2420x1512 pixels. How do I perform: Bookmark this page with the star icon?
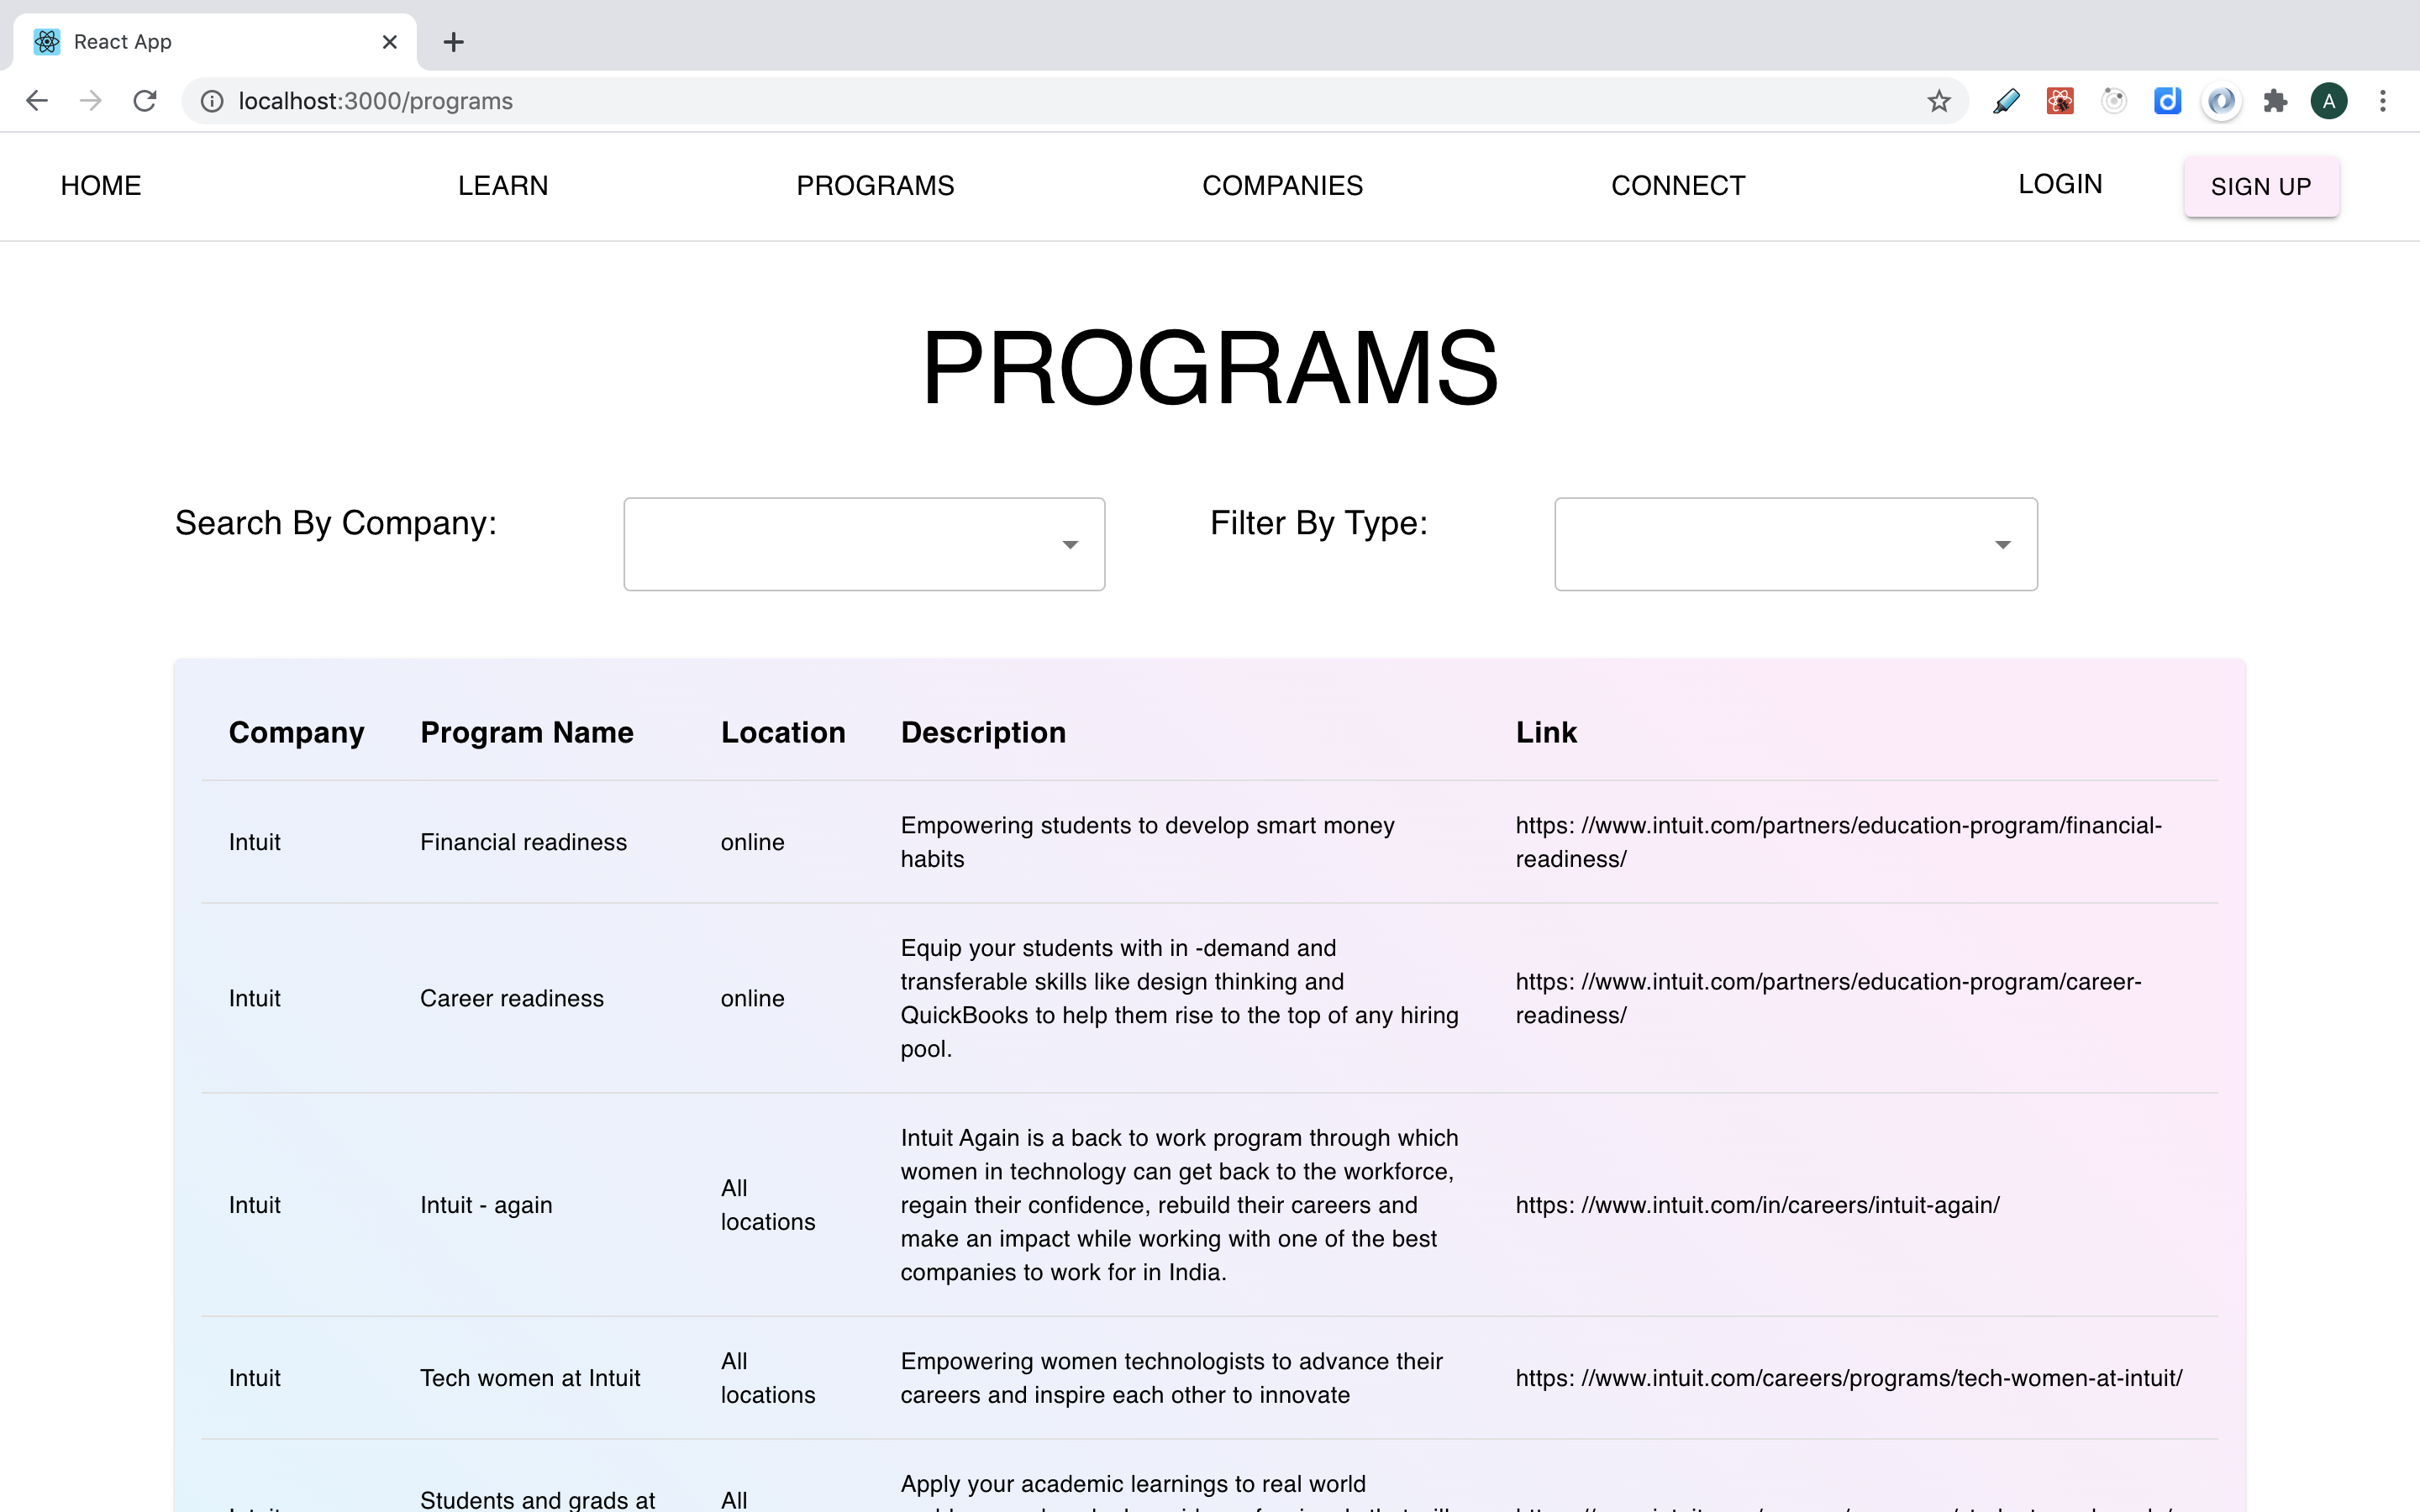(x=1939, y=101)
